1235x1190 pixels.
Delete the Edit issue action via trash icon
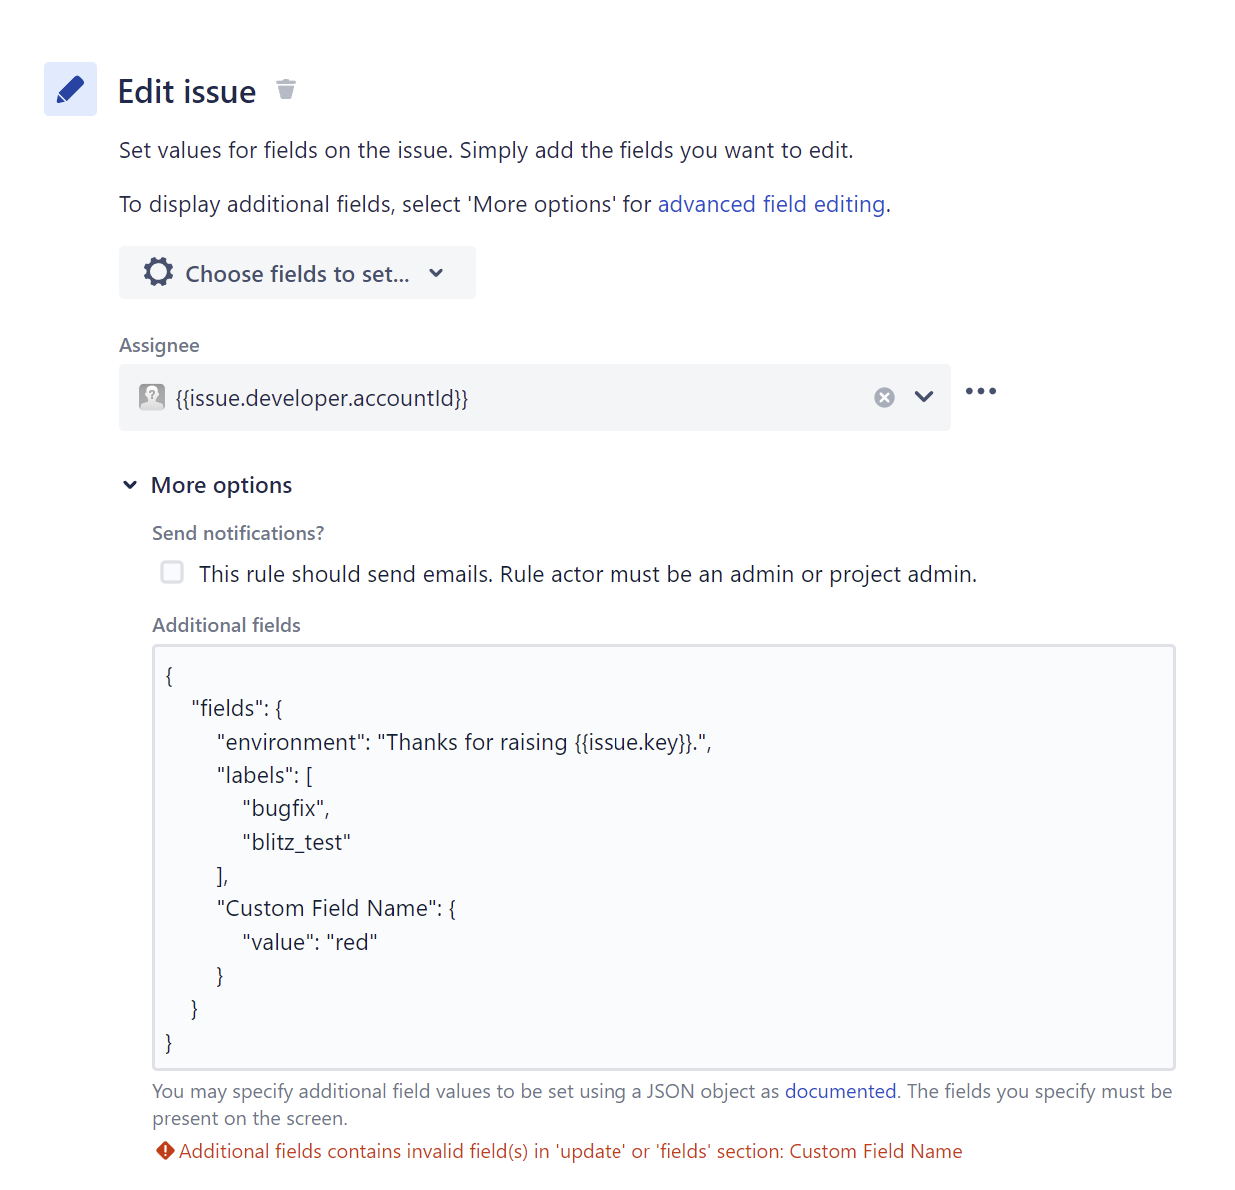[286, 89]
